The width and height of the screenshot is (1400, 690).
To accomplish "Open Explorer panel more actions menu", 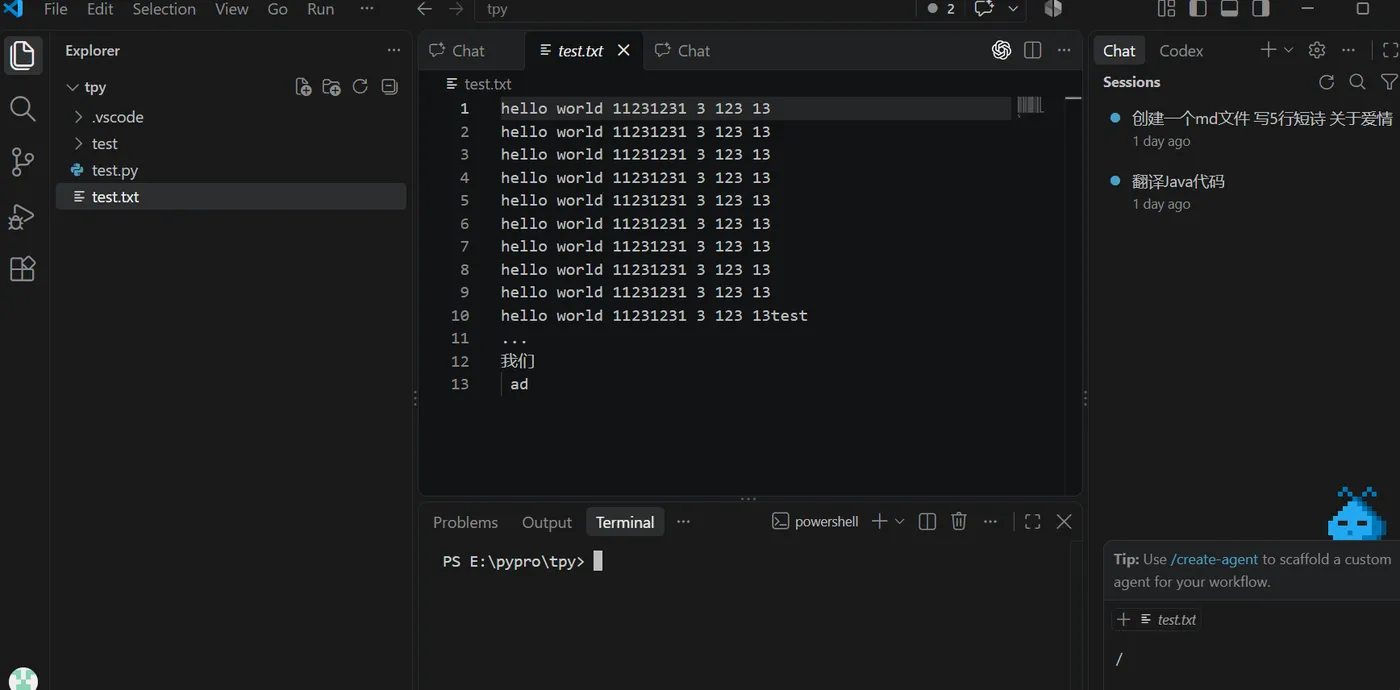I will coord(393,50).
